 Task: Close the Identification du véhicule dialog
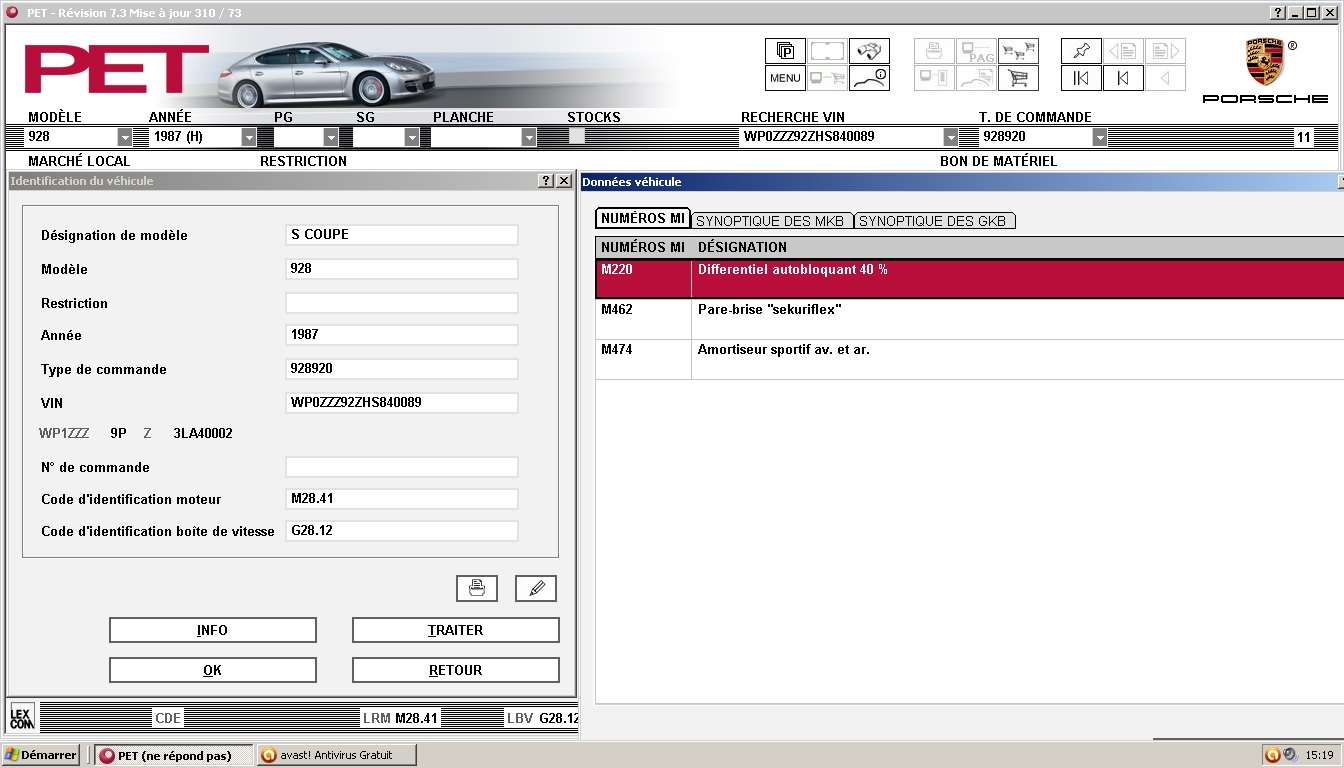(x=564, y=181)
